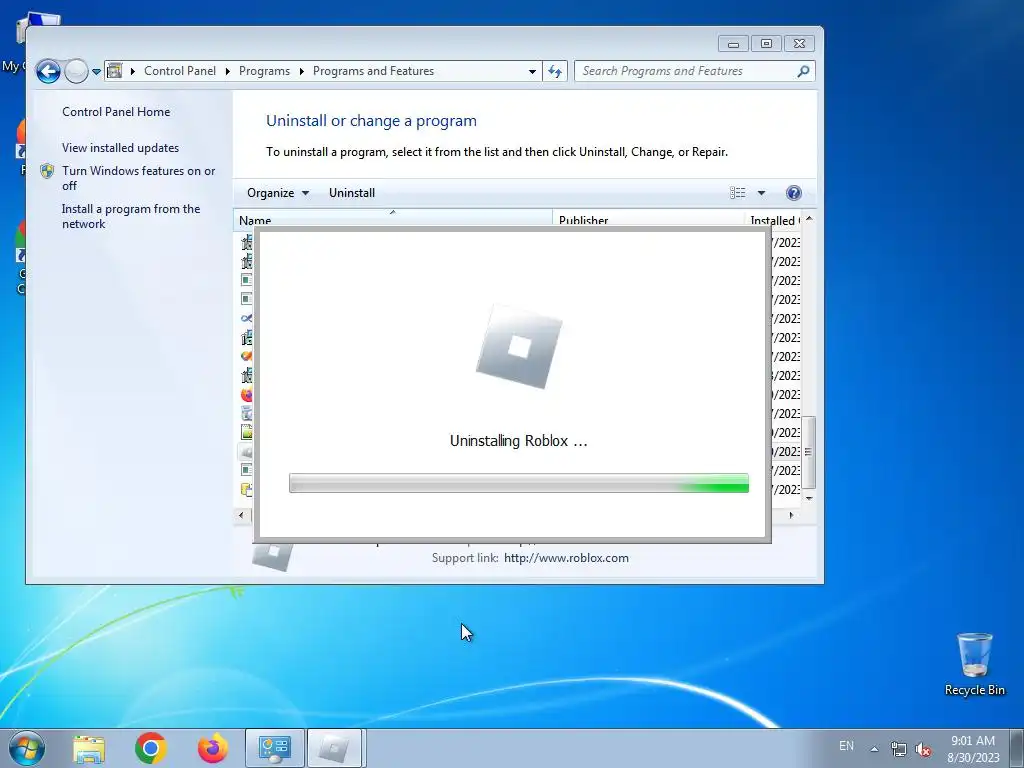Select Control Panel in the address breadcrumb

pyautogui.click(x=180, y=71)
